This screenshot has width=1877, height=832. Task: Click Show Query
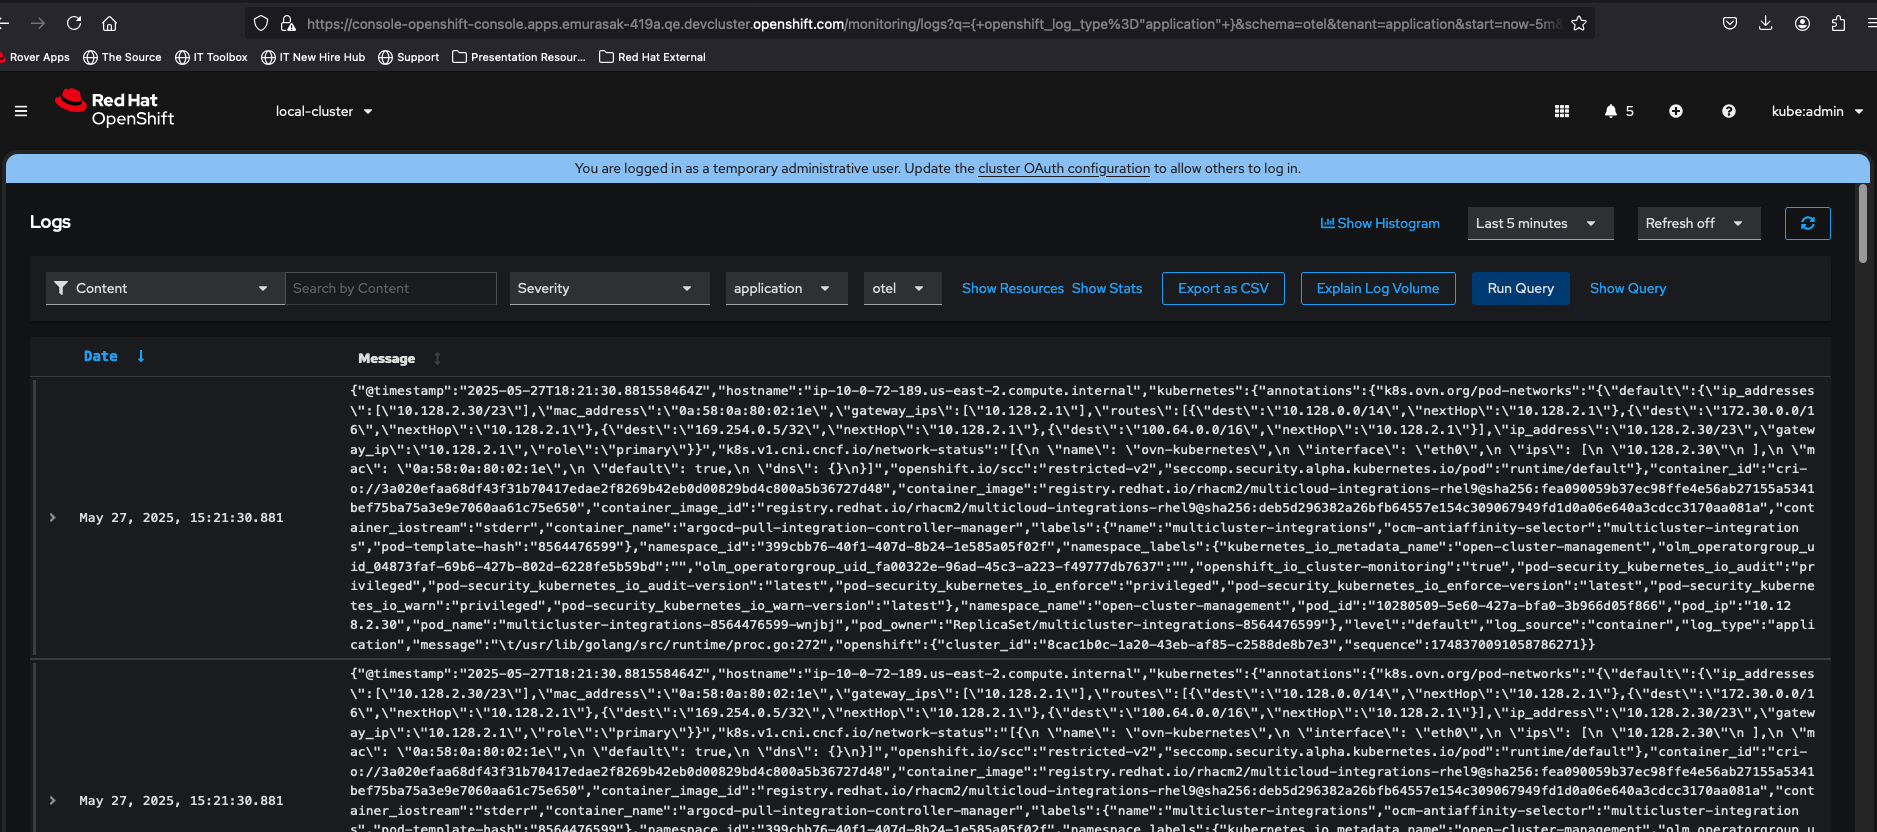click(1628, 288)
